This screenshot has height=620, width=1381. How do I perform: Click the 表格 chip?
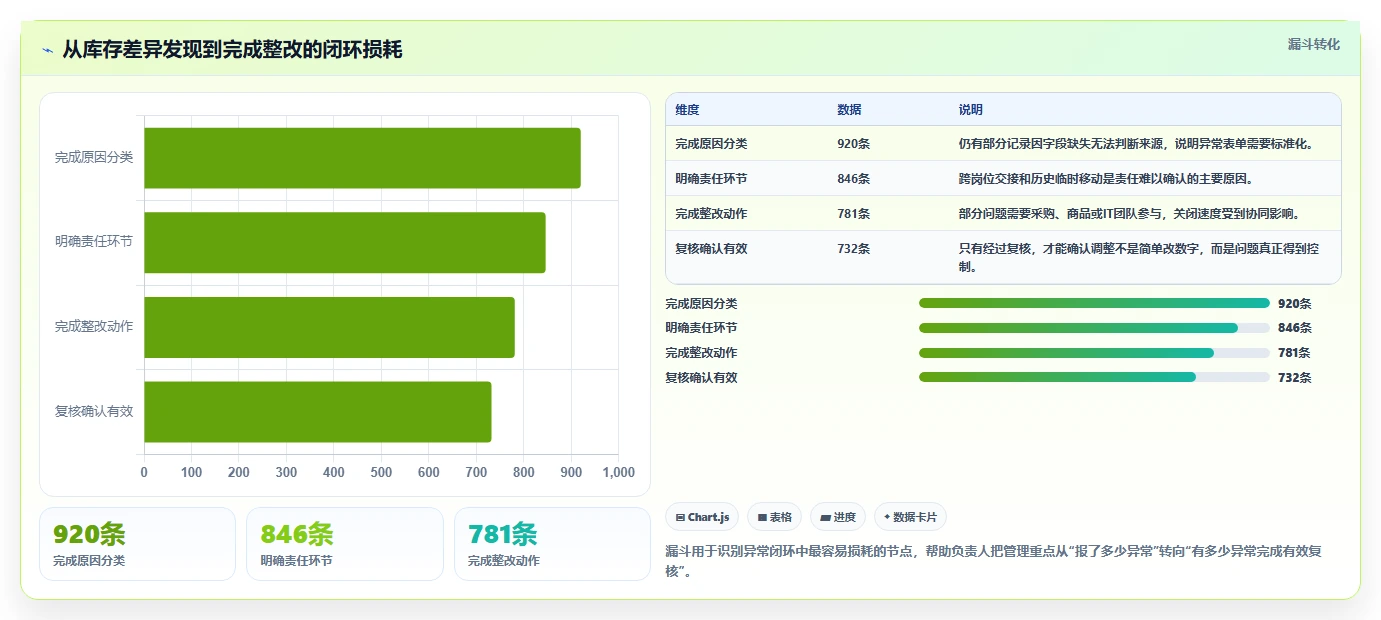coord(775,517)
